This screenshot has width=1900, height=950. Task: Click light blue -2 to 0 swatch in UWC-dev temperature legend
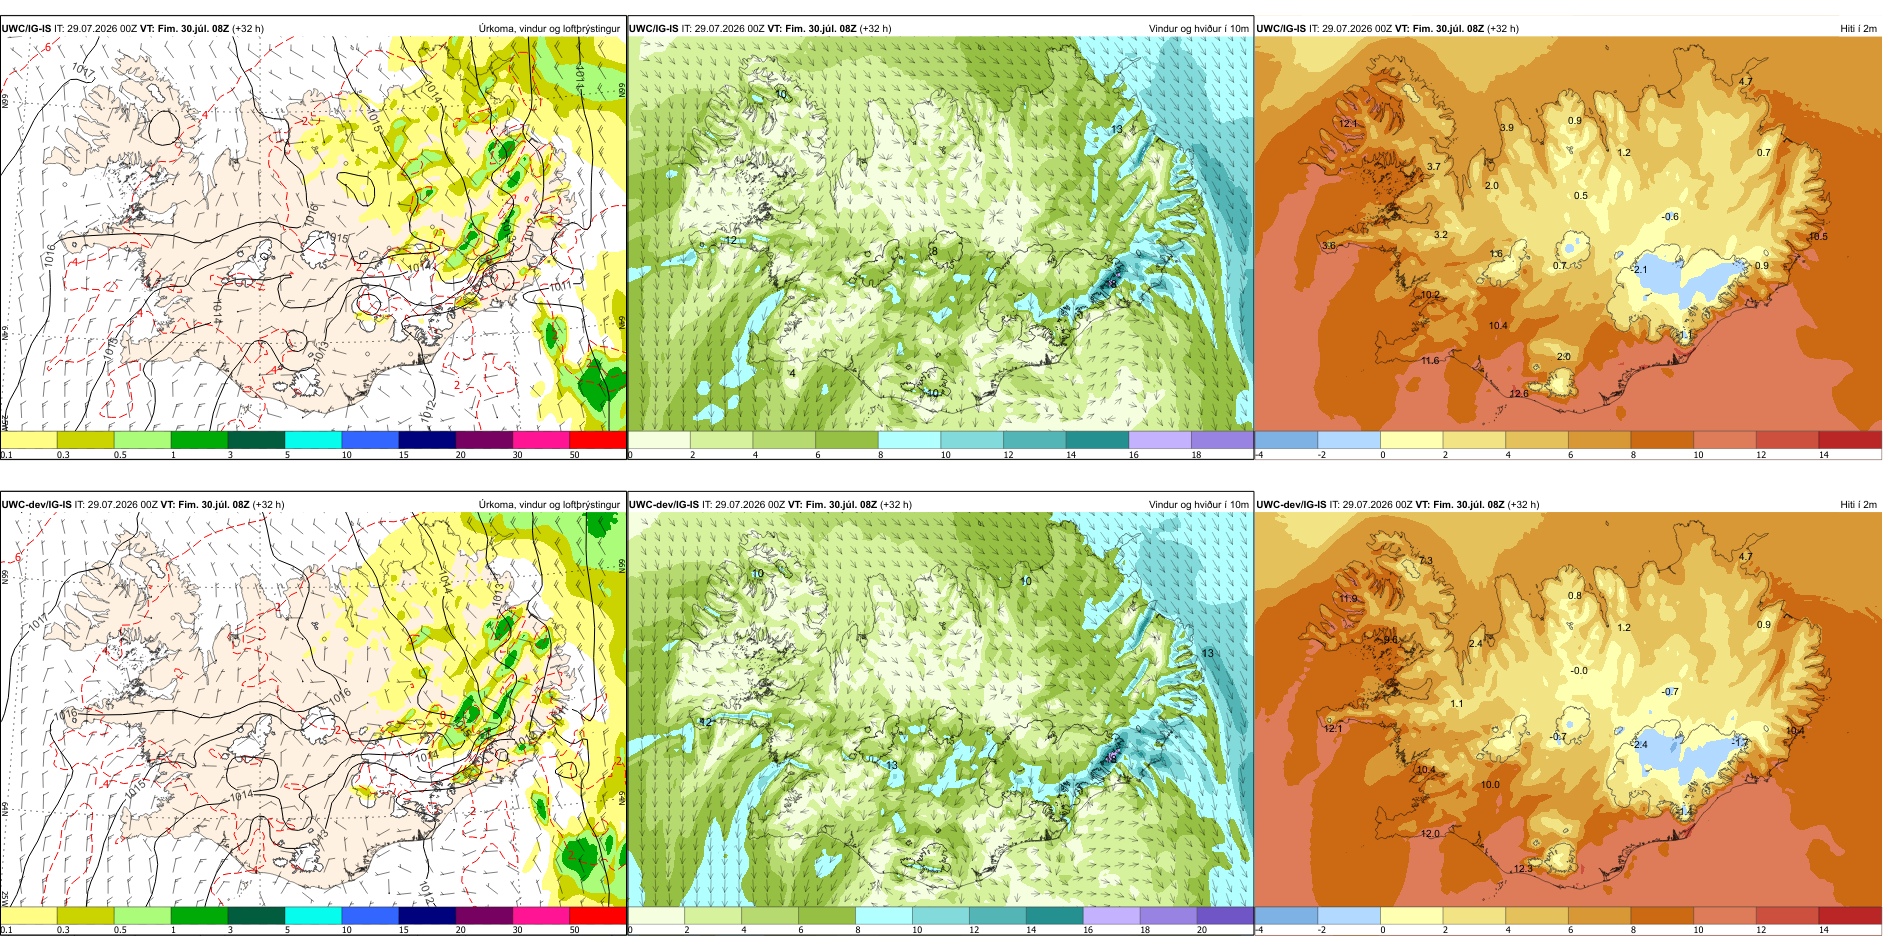pyautogui.click(x=1349, y=915)
